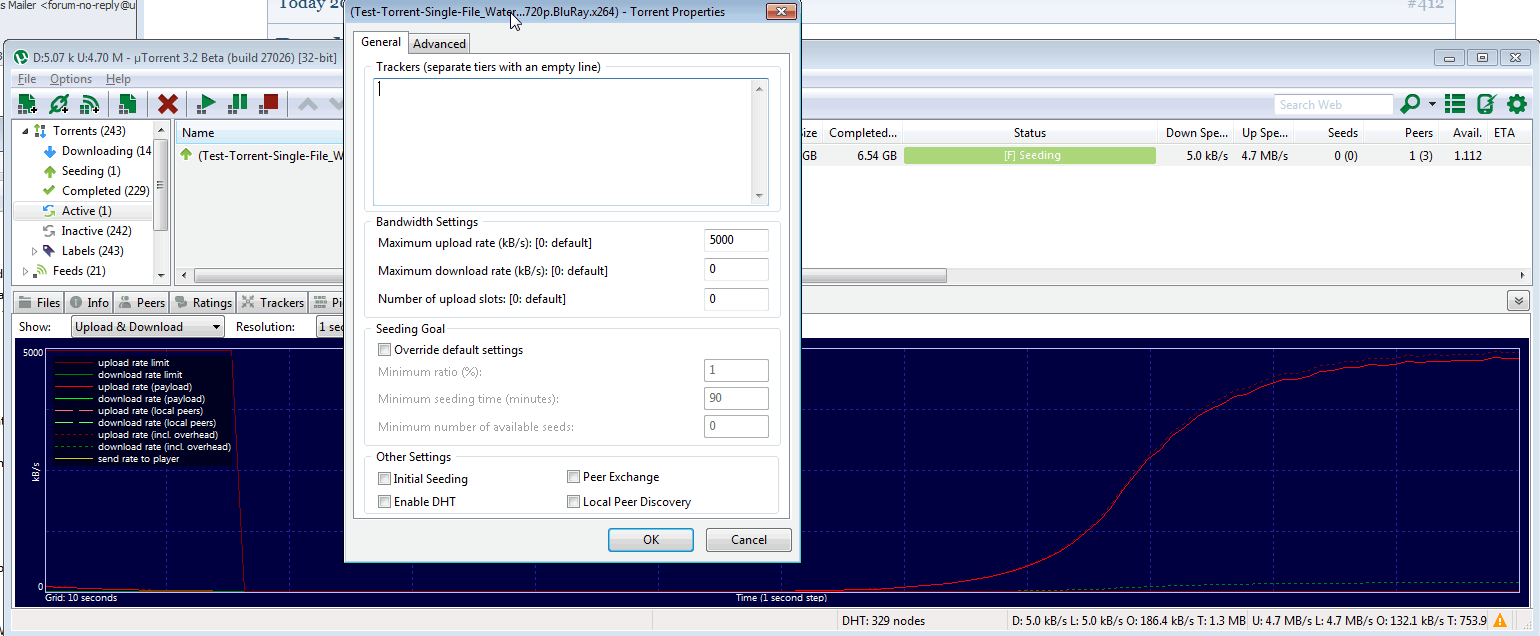The width and height of the screenshot is (1540, 636).
Task: Open the Help menu
Action: pyautogui.click(x=118, y=79)
